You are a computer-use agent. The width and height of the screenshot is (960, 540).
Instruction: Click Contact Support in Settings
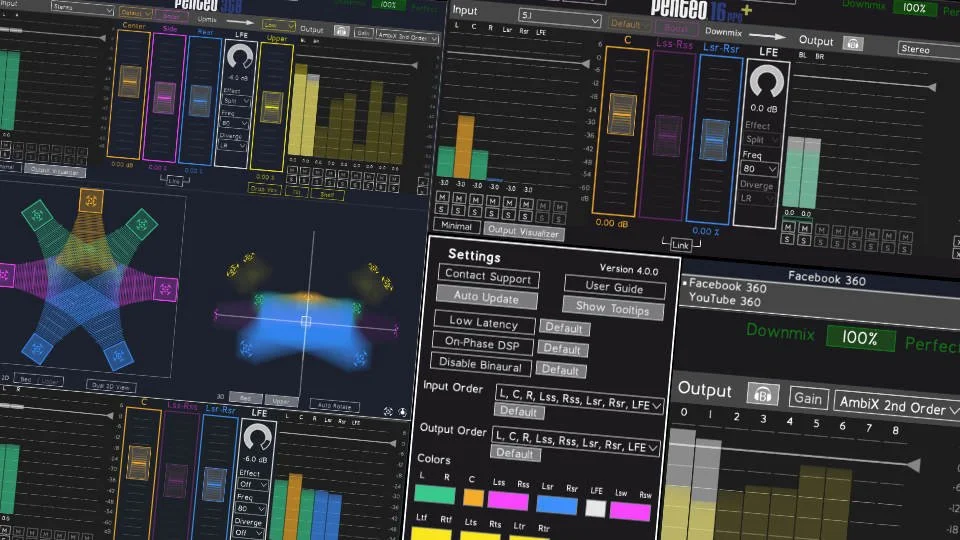point(488,276)
